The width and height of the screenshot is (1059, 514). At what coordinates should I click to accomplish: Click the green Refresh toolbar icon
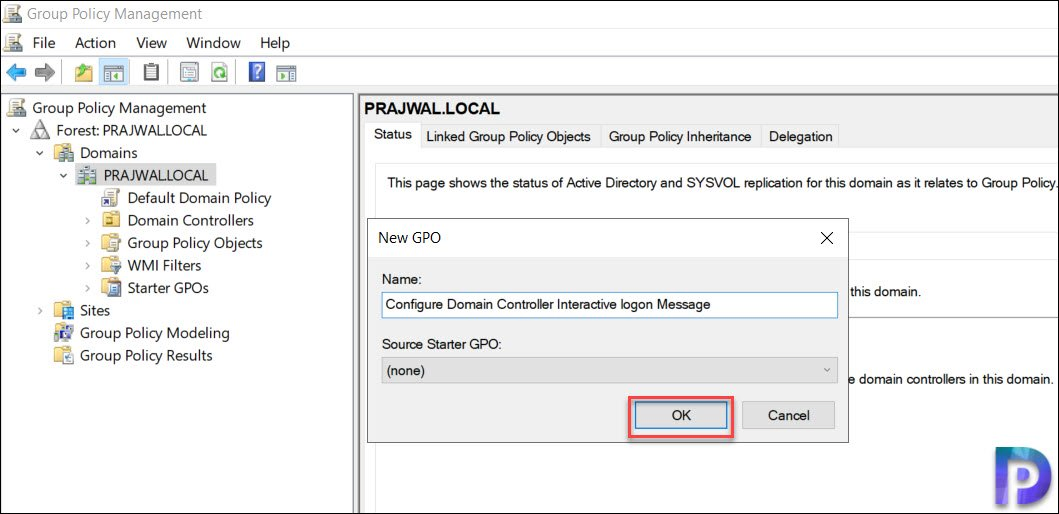(x=219, y=72)
